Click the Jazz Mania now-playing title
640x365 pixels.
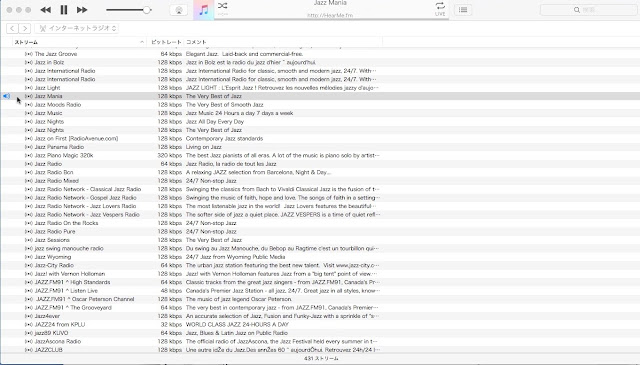[330, 3]
